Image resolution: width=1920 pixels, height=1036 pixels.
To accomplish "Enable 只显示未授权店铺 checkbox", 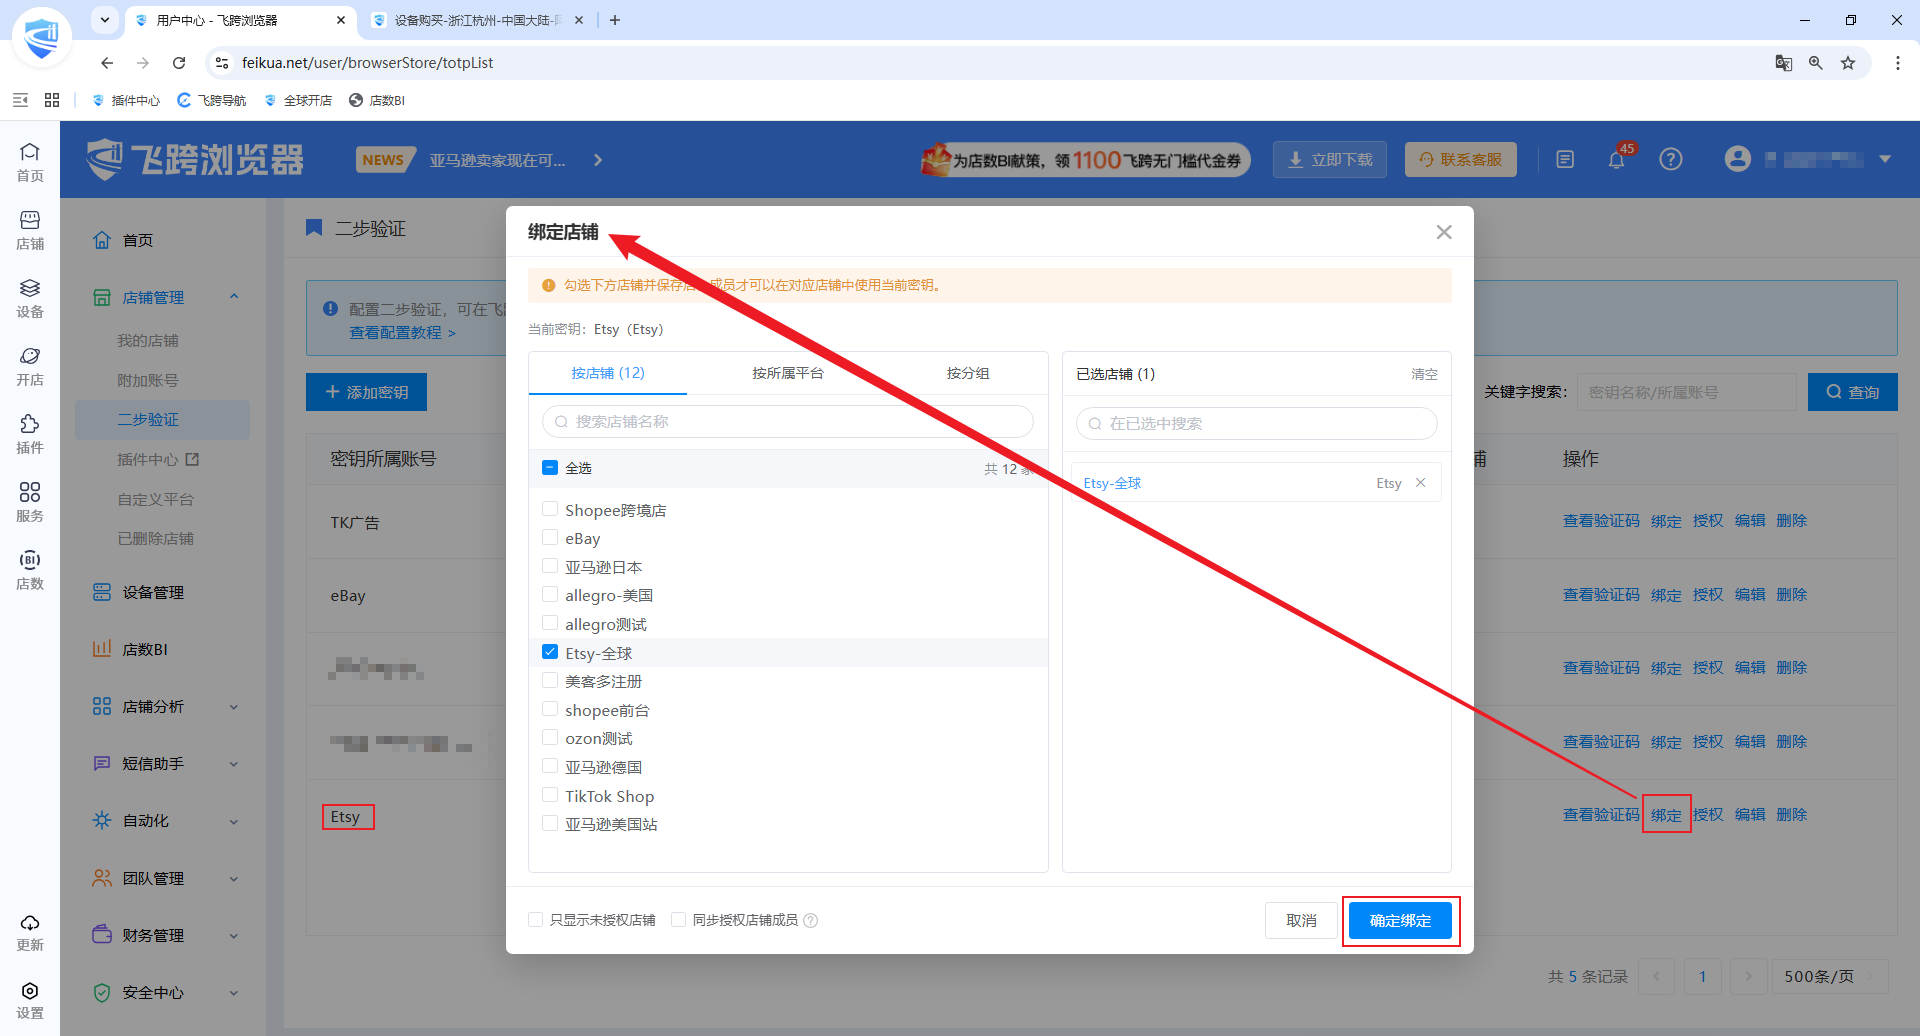I will (x=536, y=920).
